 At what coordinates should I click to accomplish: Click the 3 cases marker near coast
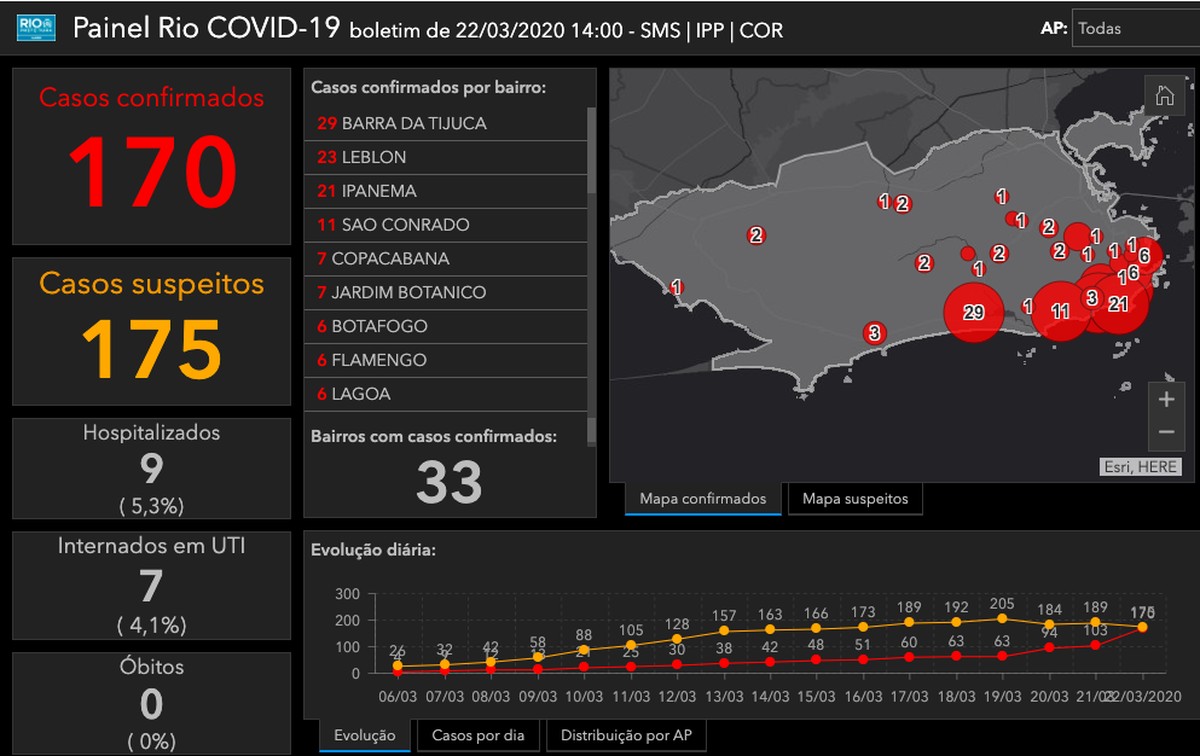pos(874,333)
